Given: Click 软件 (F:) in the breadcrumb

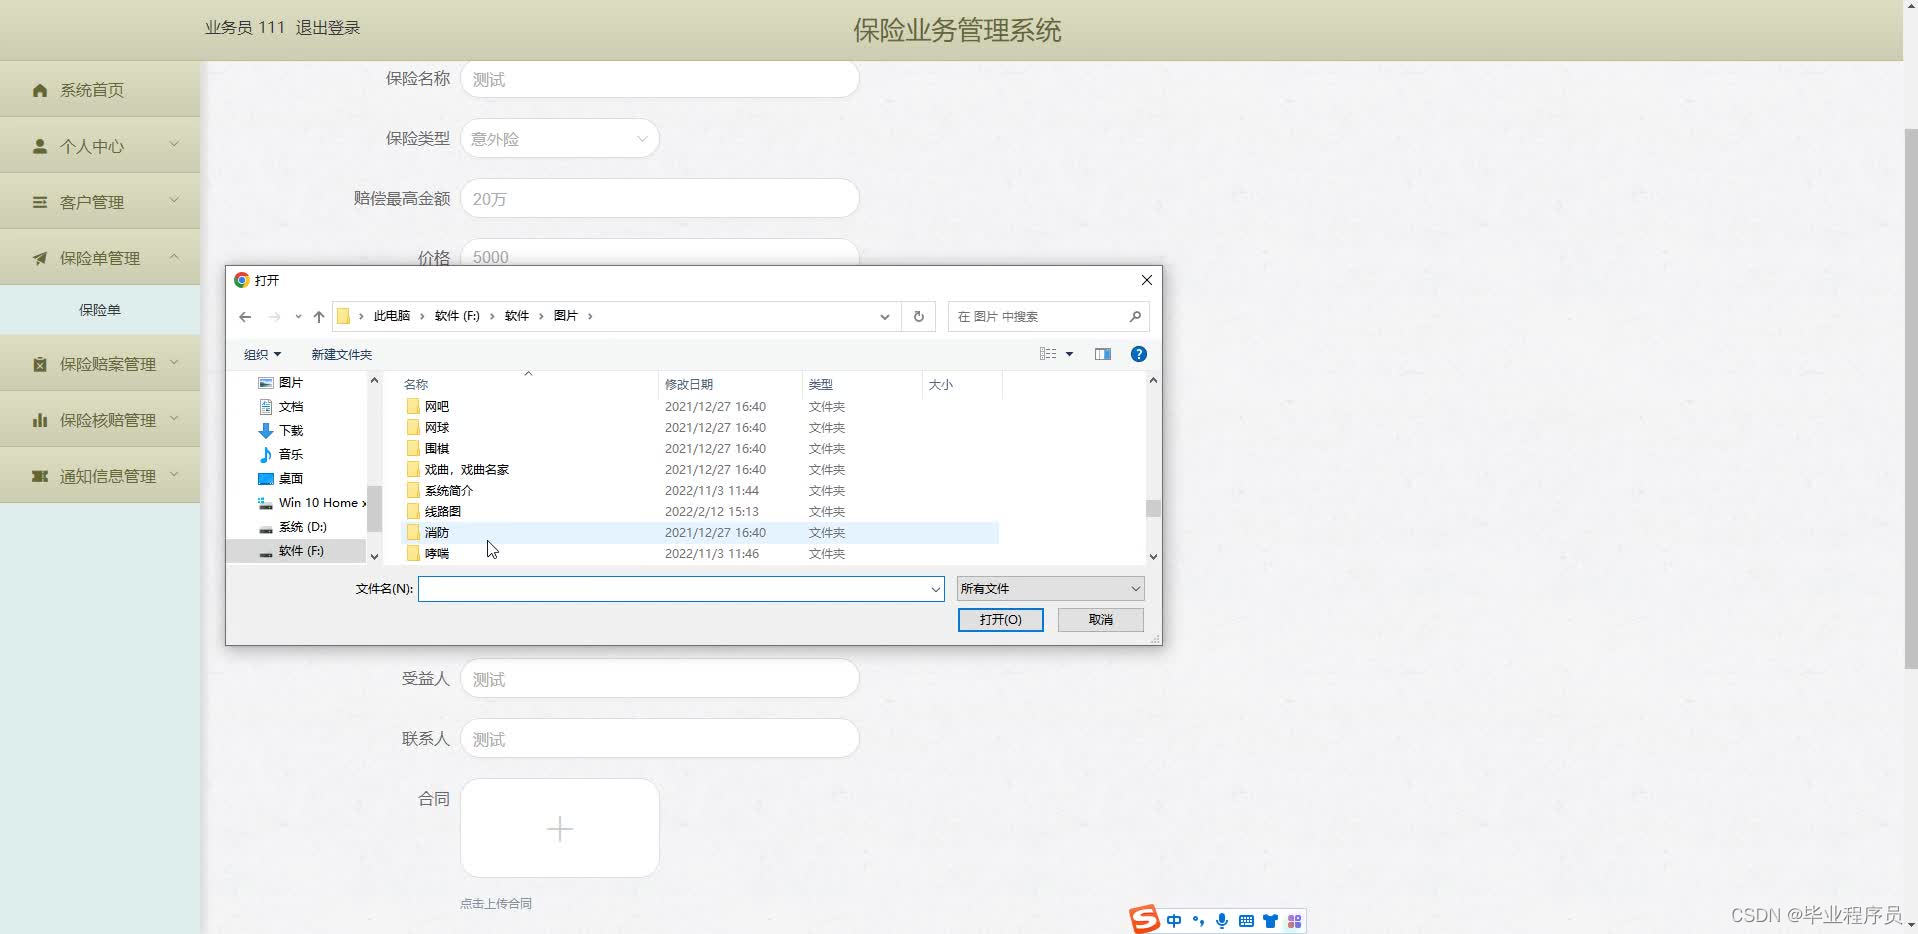Looking at the screenshot, I should tap(457, 316).
